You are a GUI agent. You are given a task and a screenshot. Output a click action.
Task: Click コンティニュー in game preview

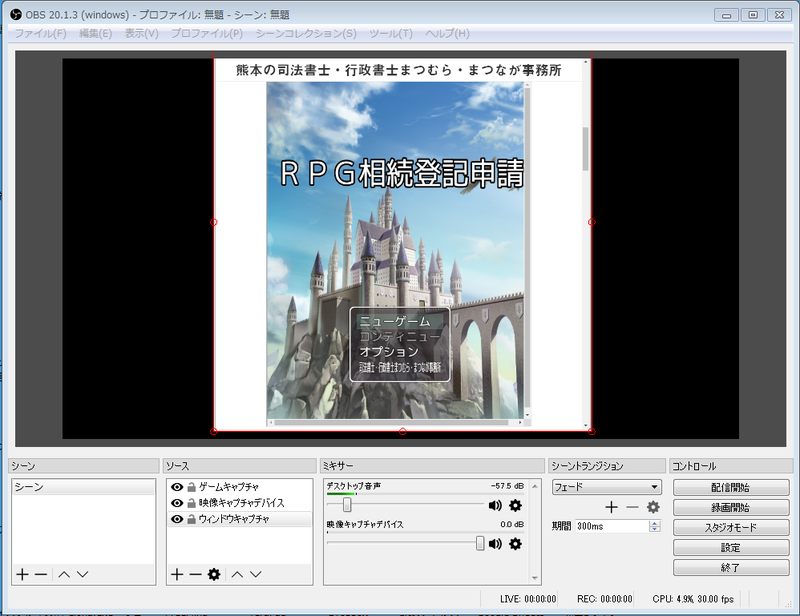pyautogui.click(x=399, y=336)
